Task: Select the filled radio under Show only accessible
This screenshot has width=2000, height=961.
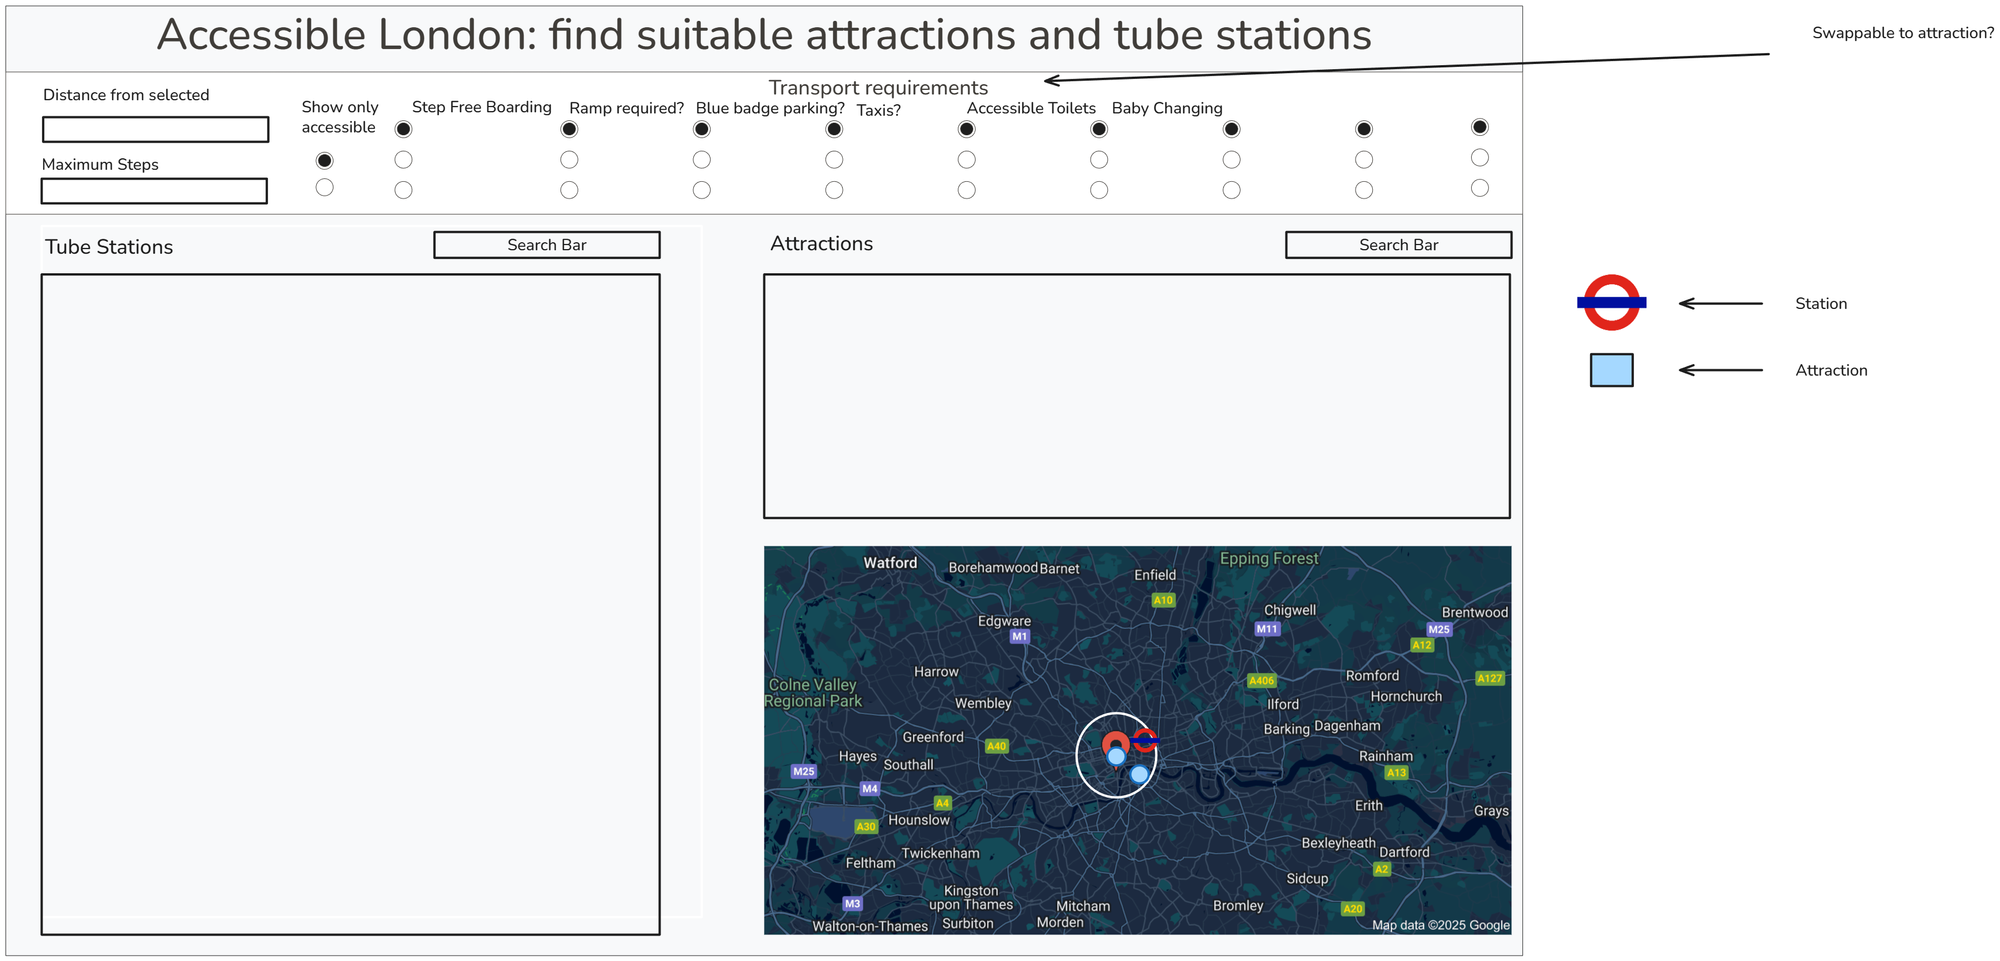Action: click(324, 161)
